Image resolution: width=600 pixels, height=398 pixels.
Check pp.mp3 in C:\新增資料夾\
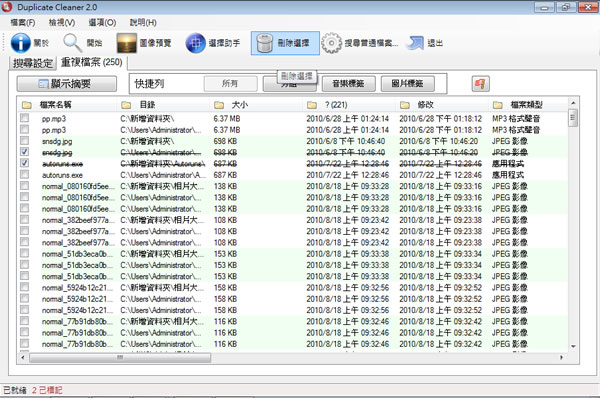(x=24, y=118)
